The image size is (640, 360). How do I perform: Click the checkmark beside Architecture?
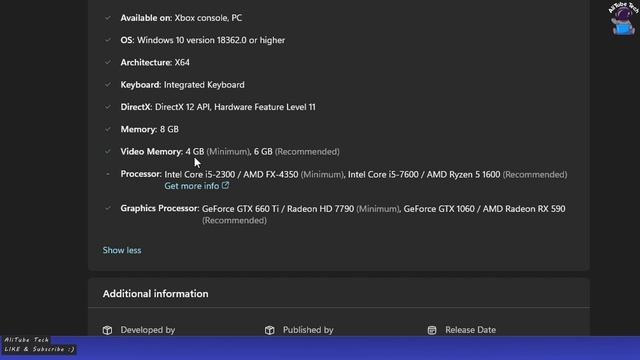pos(108,62)
